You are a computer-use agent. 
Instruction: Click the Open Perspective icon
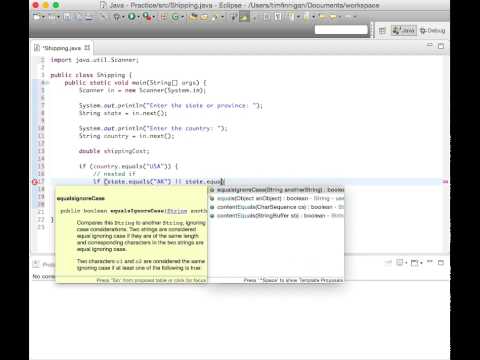point(382,31)
